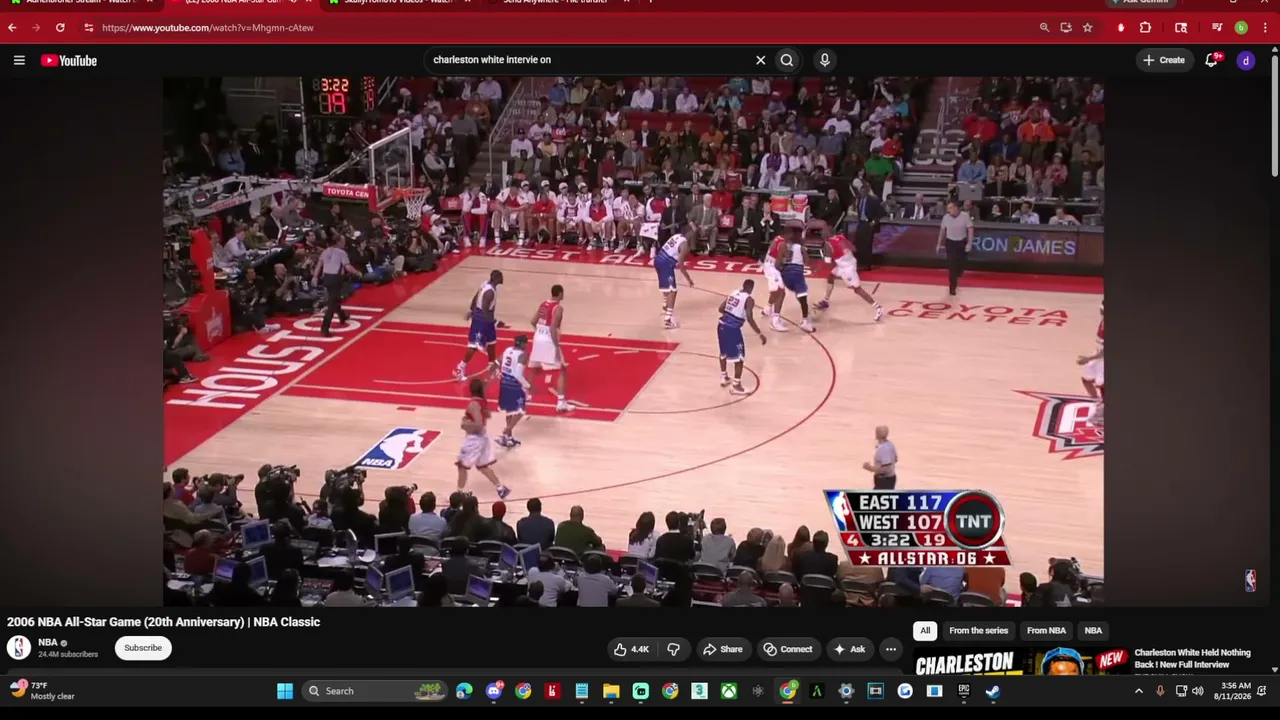The width and height of the screenshot is (1280, 720).
Task: Click the video player to pause
Action: coord(633,341)
